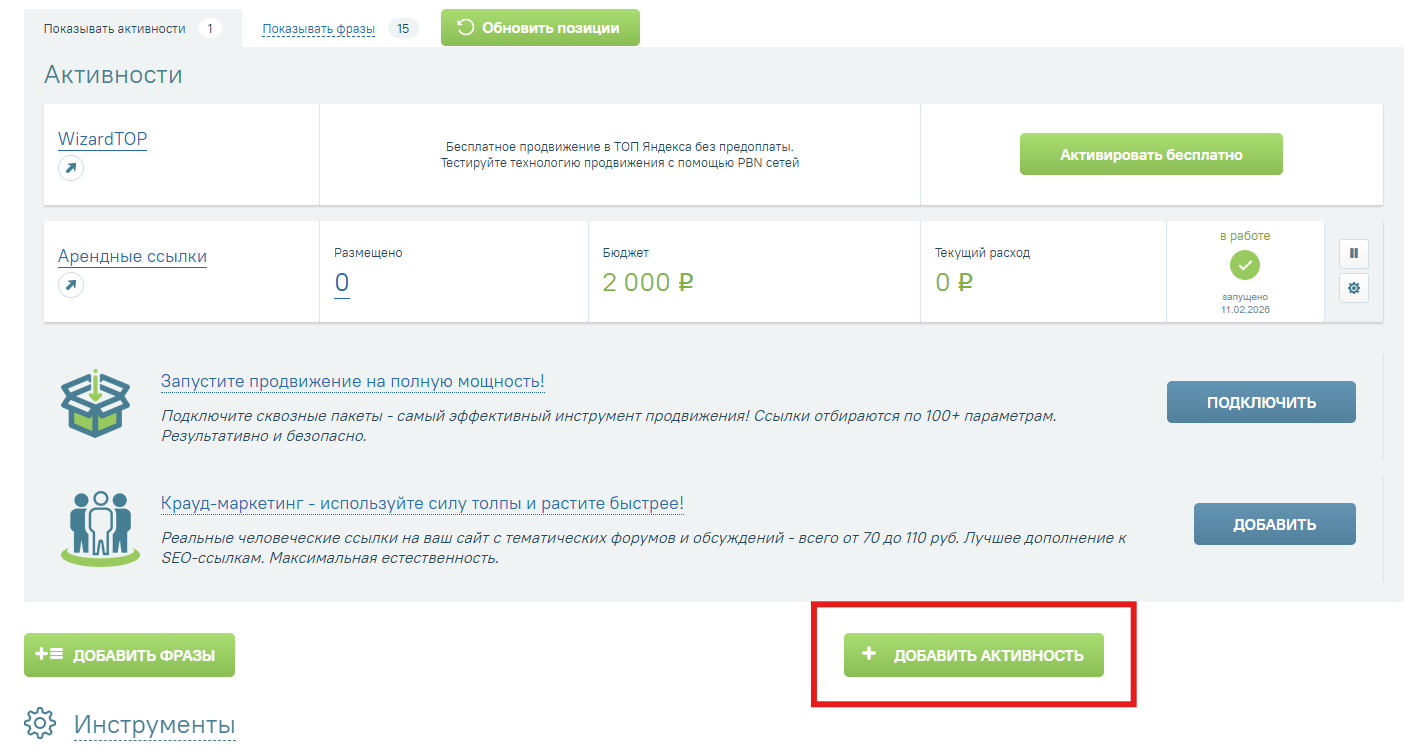Click the gear icon beside Инструменты

click(40, 723)
